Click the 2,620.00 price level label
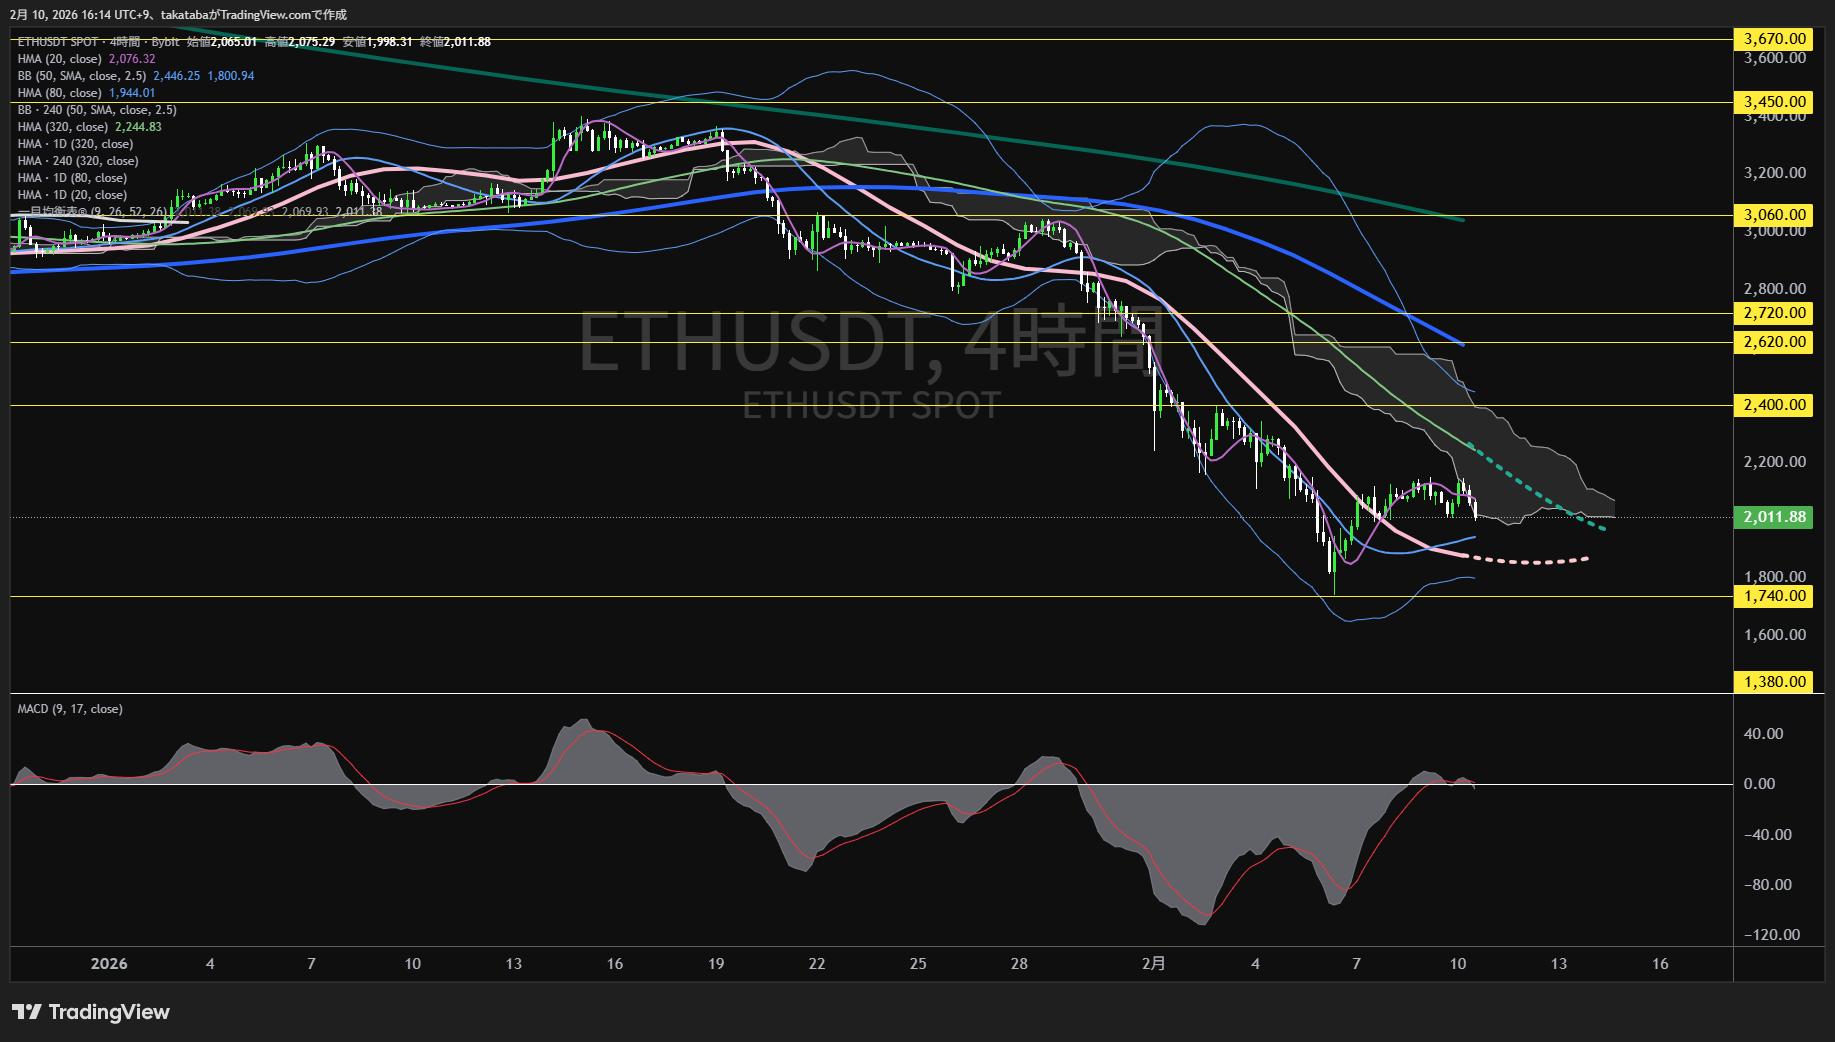Image resolution: width=1835 pixels, height=1042 pixels. pos(1774,342)
